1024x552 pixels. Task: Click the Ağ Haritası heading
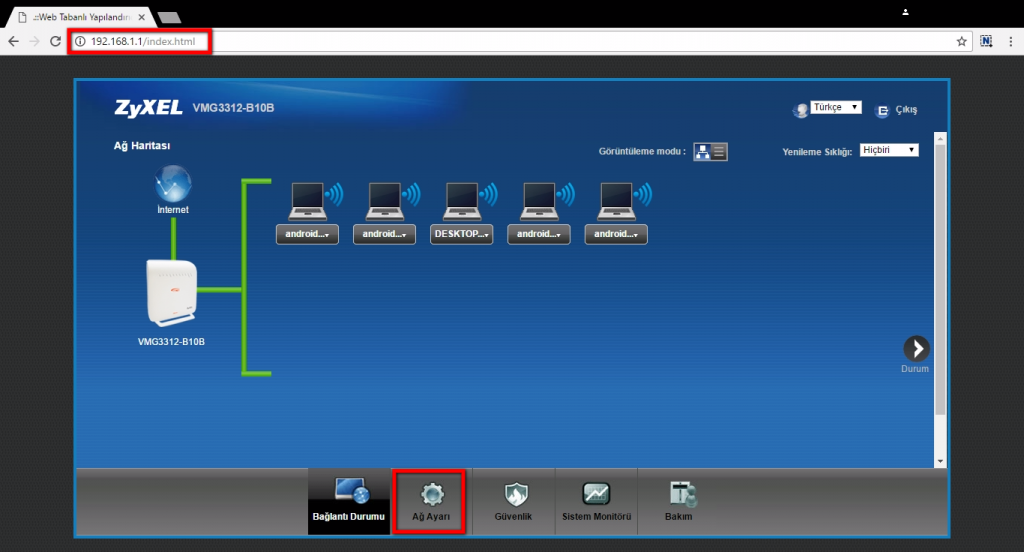pyautogui.click(x=142, y=146)
